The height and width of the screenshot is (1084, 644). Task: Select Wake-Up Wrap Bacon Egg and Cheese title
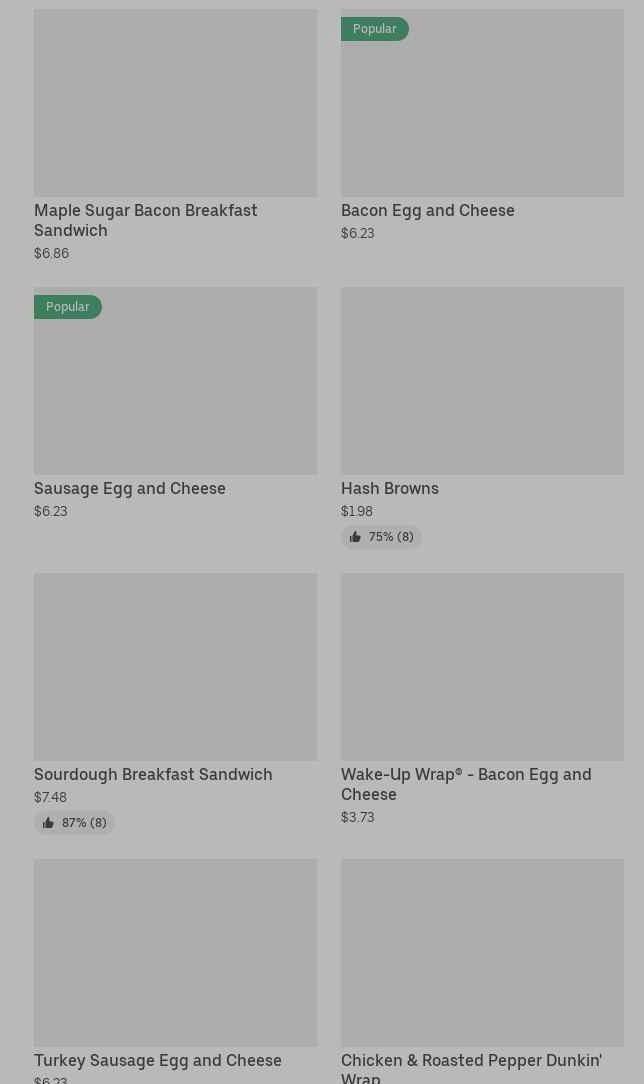click(465, 784)
